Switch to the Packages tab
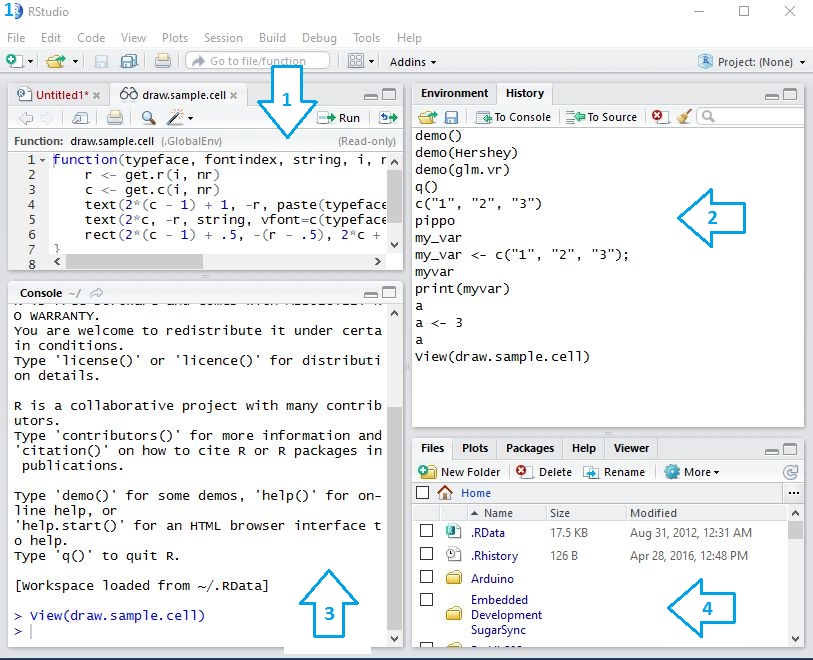 click(x=530, y=448)
